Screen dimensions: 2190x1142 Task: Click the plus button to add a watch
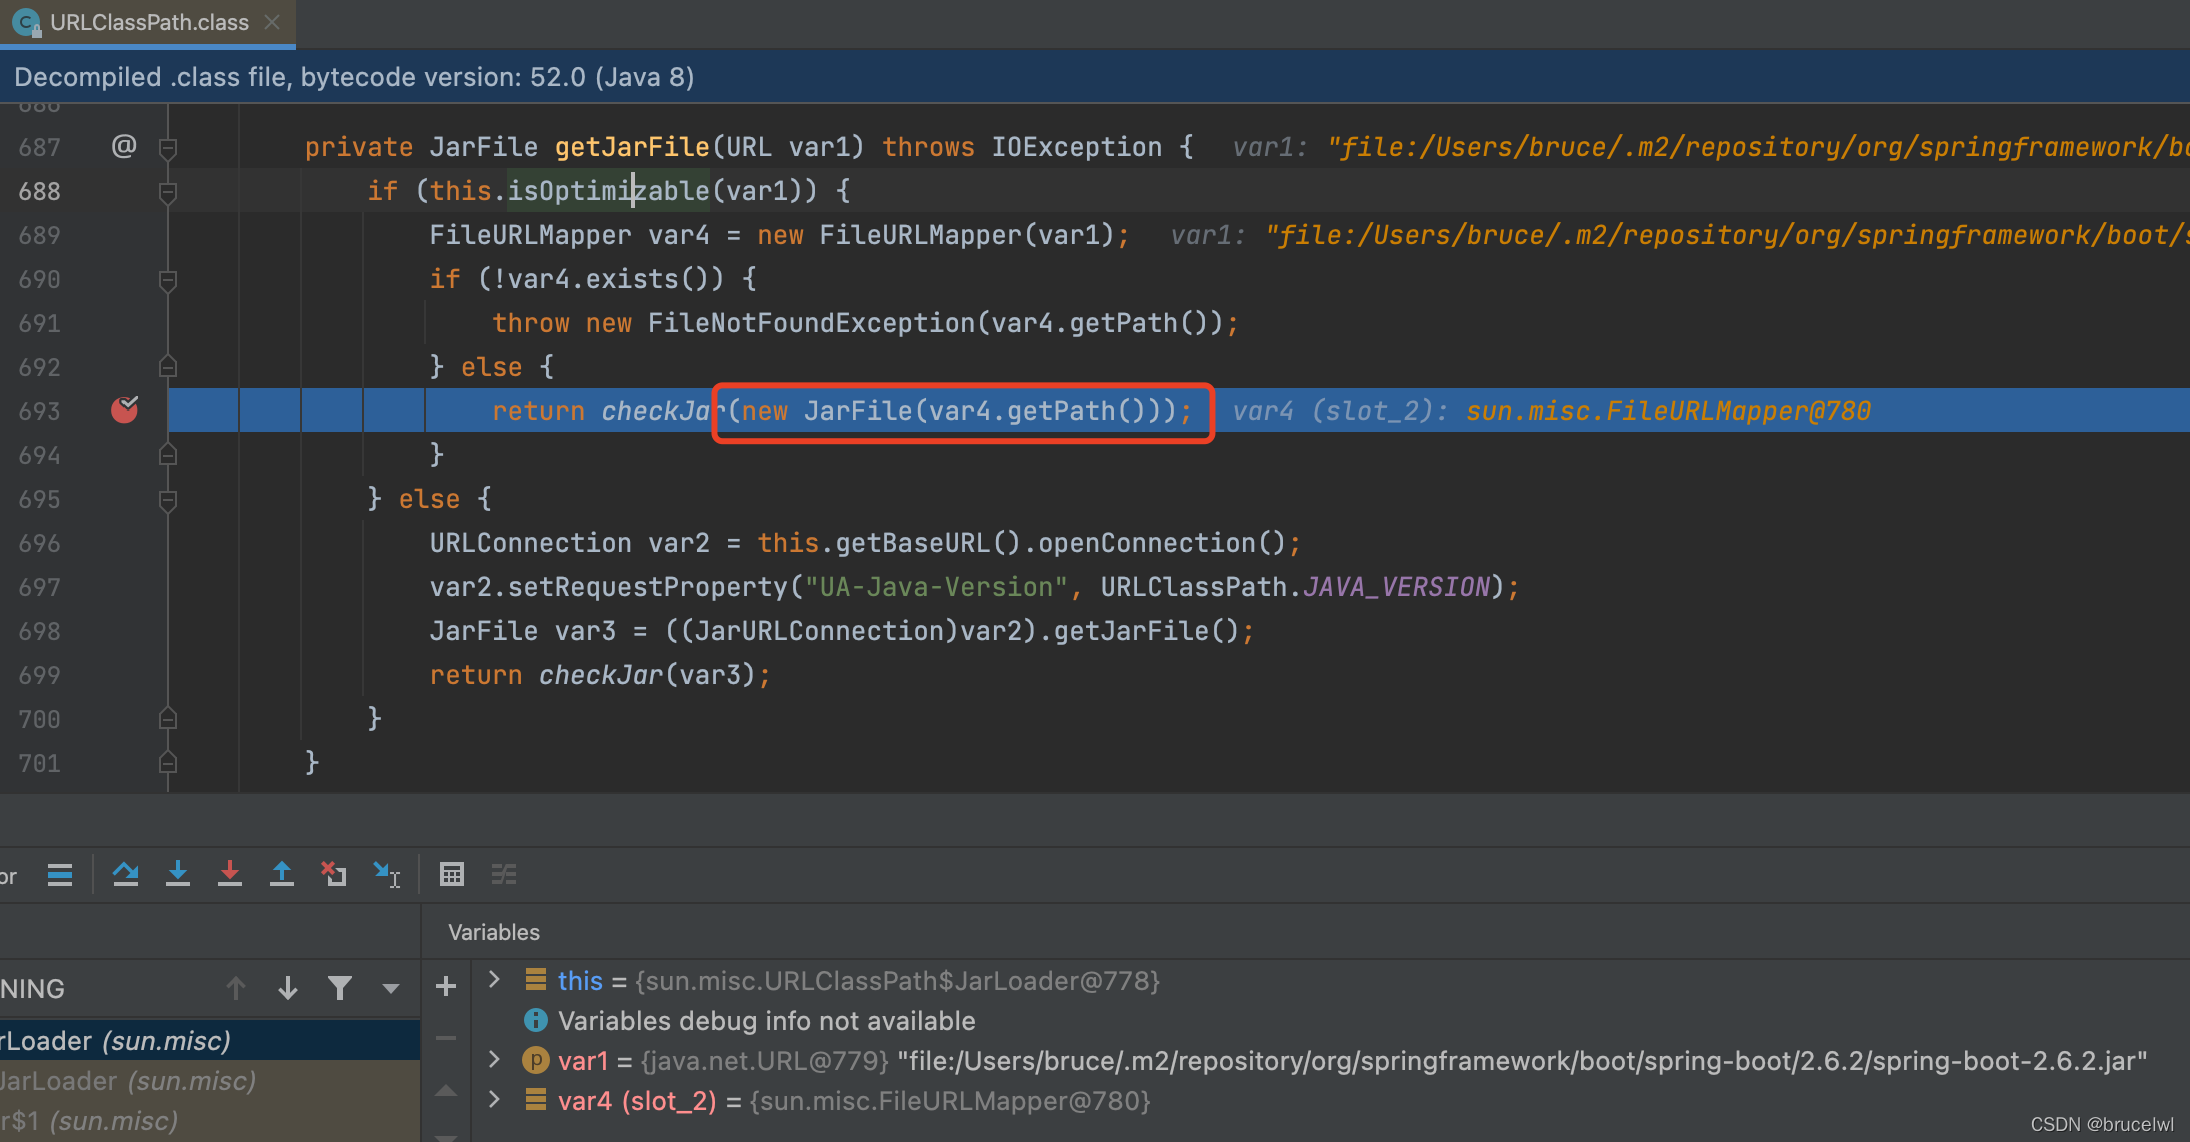point(446,986)
